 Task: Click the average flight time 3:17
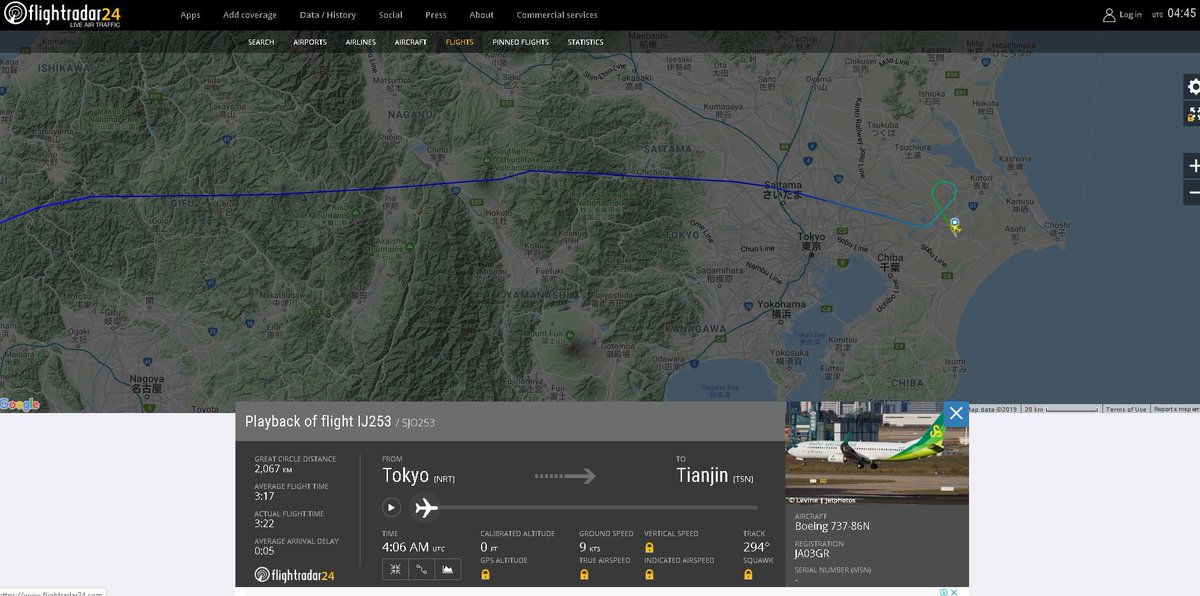click(264, 496)
